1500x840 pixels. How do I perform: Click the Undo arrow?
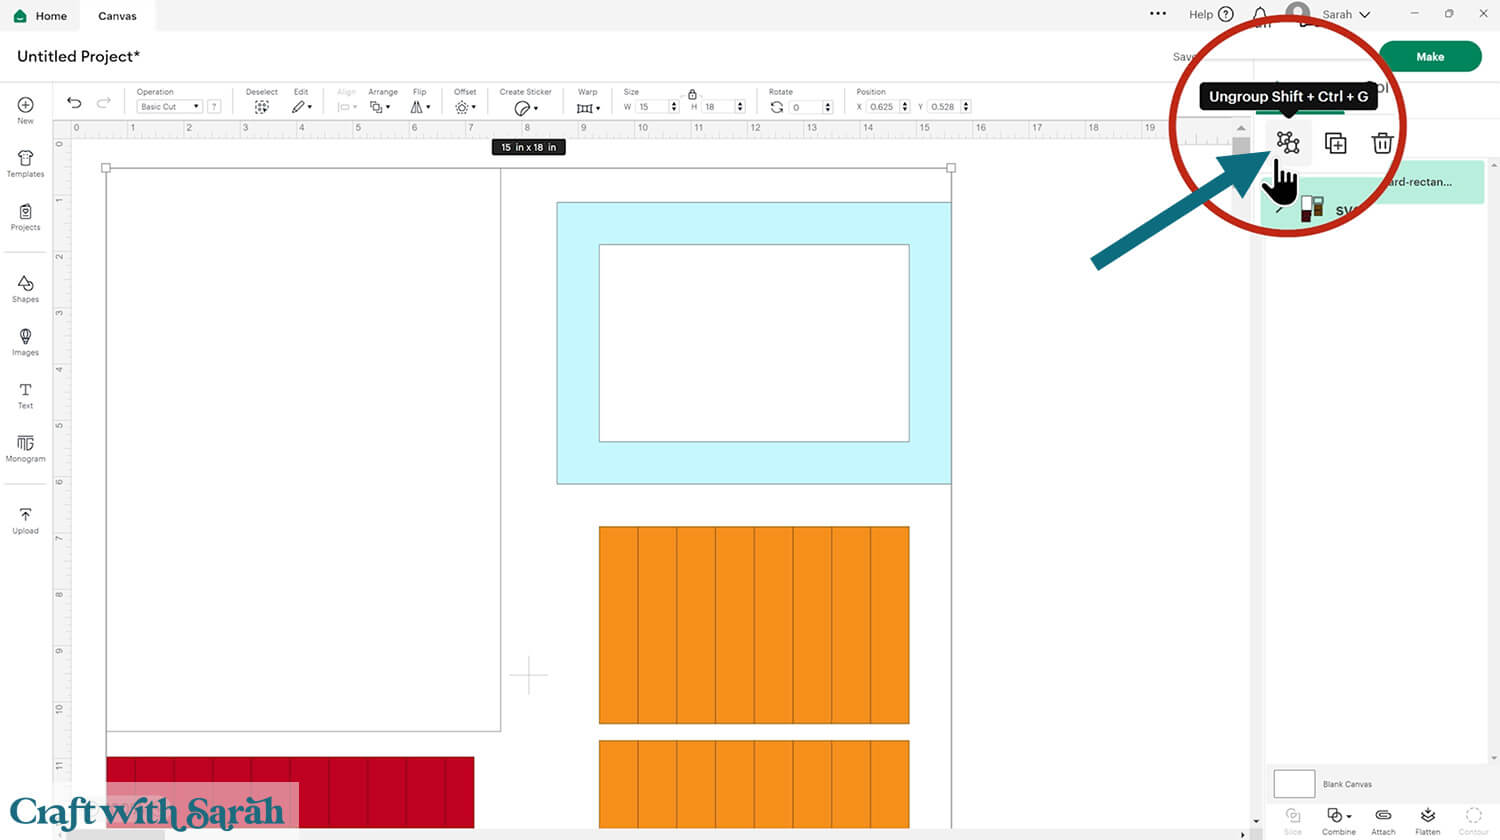pos(74,103)
